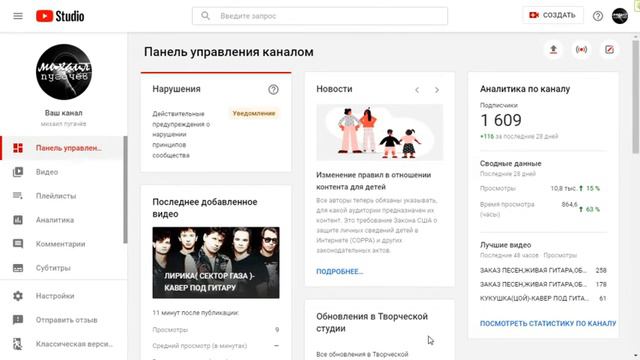Select Панель управления in the sidebar
640x360 pixels.
(x=62, y=148)
